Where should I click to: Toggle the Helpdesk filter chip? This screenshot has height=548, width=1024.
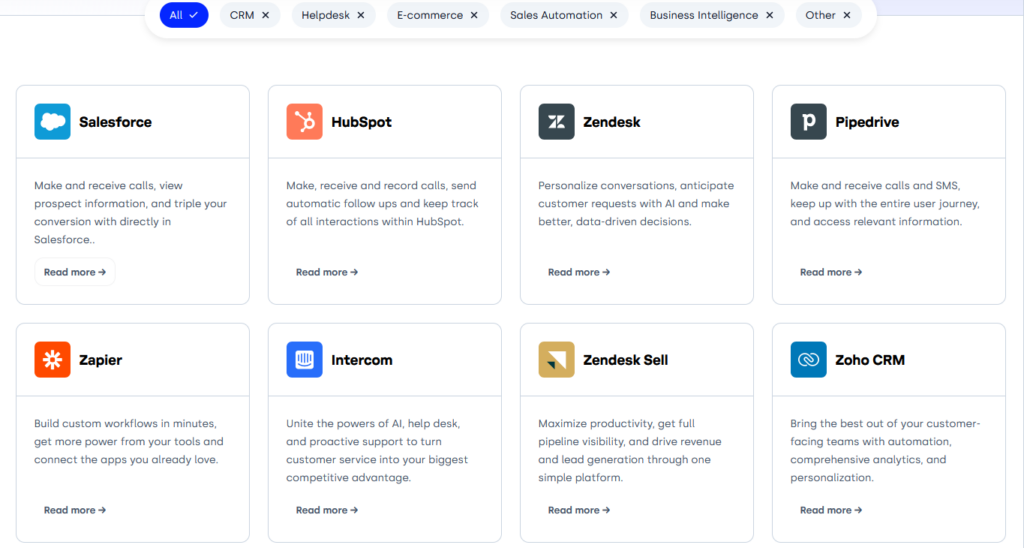[334, 15]
